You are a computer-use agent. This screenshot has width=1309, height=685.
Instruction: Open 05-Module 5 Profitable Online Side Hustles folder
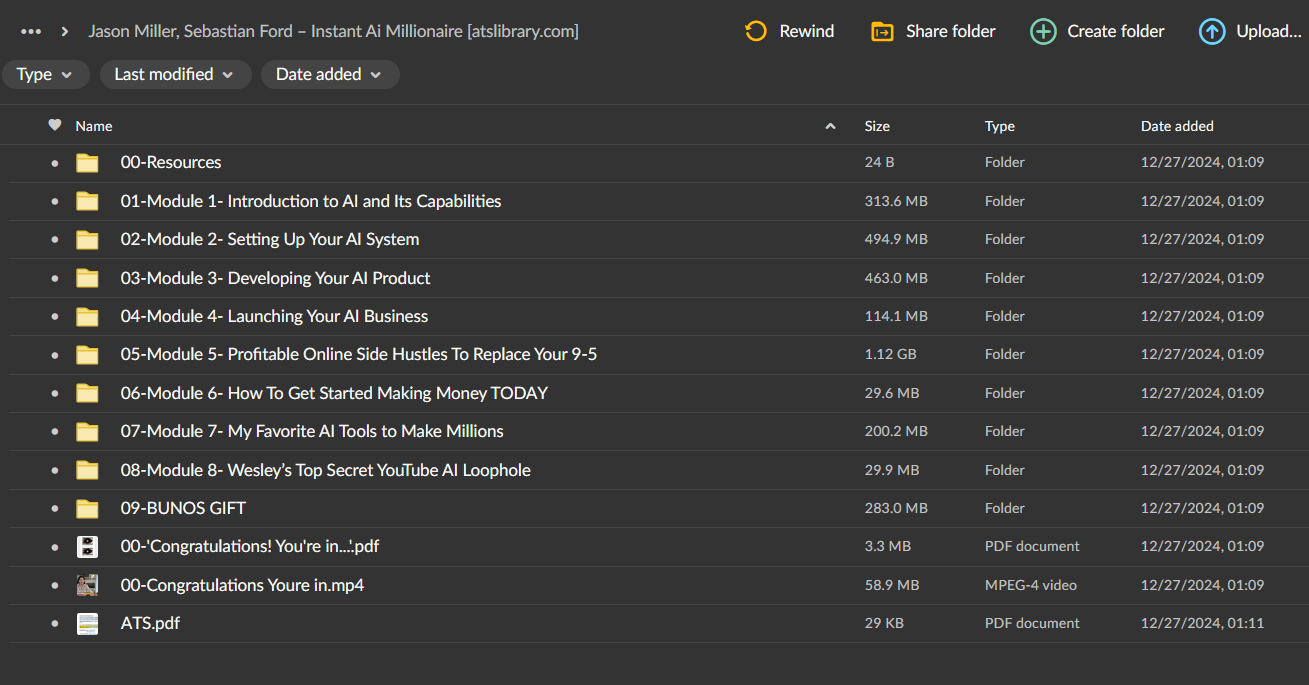(359, 354)
